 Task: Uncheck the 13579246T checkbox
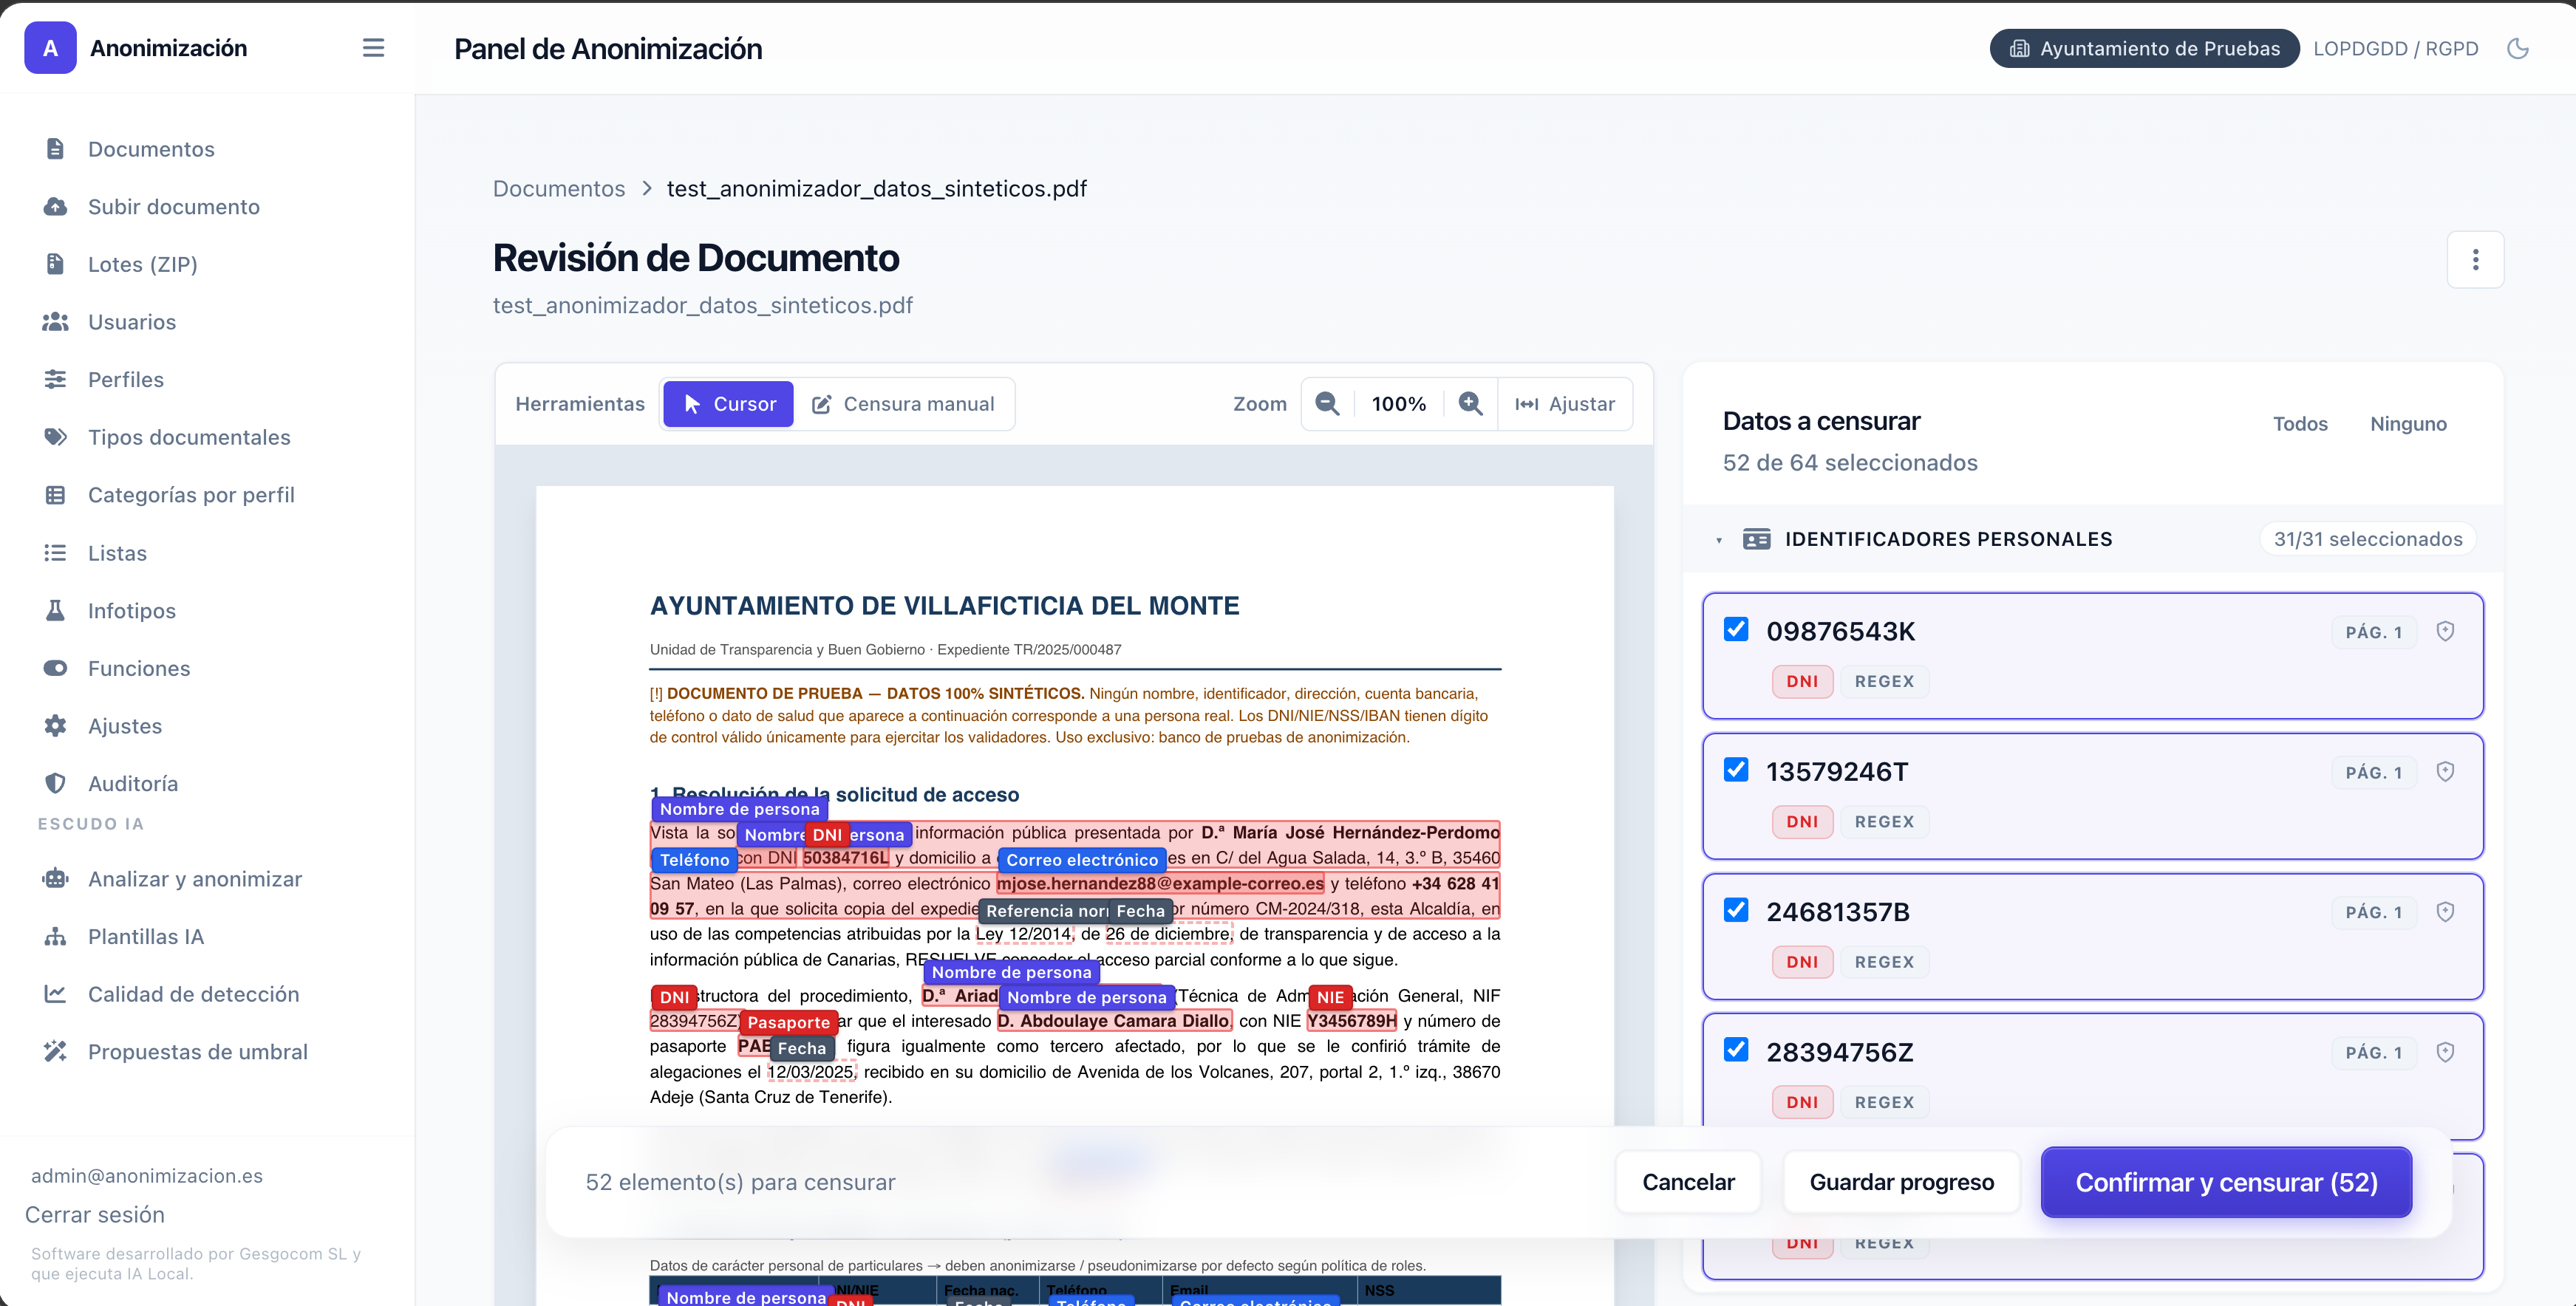pyautogui.click(x=1736, y=770)
